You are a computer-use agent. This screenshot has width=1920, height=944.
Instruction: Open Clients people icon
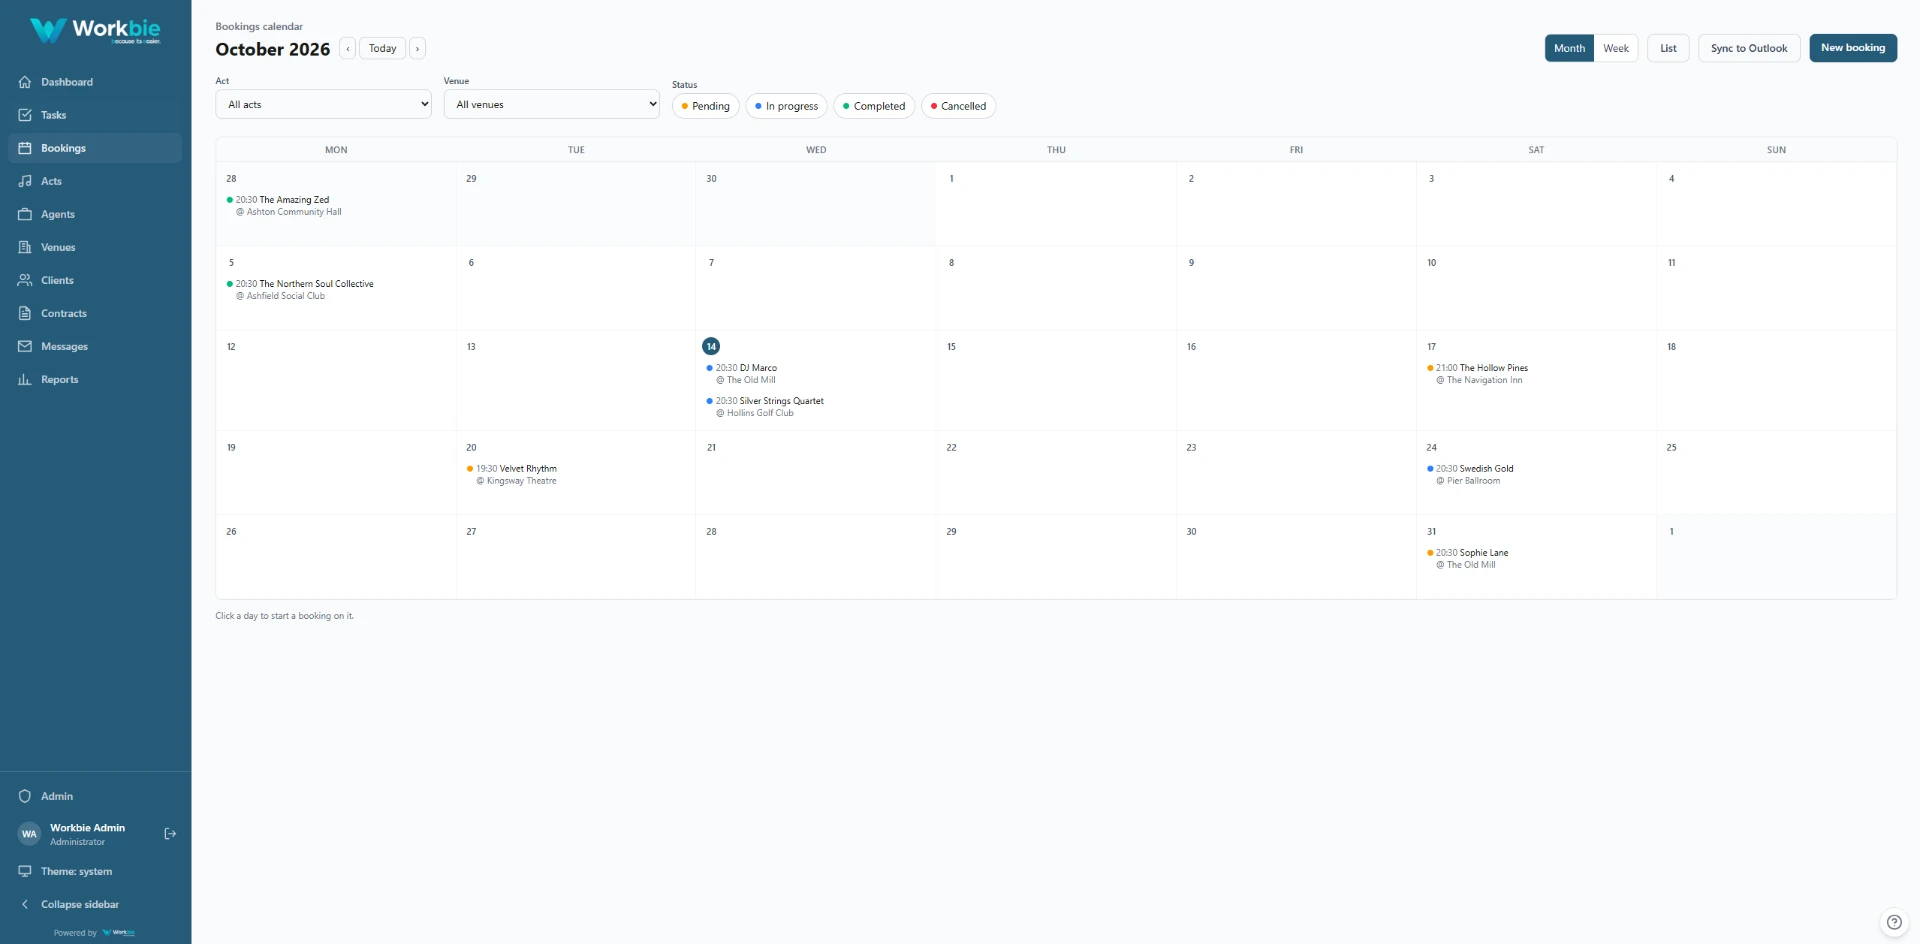(x=25, y=280)
